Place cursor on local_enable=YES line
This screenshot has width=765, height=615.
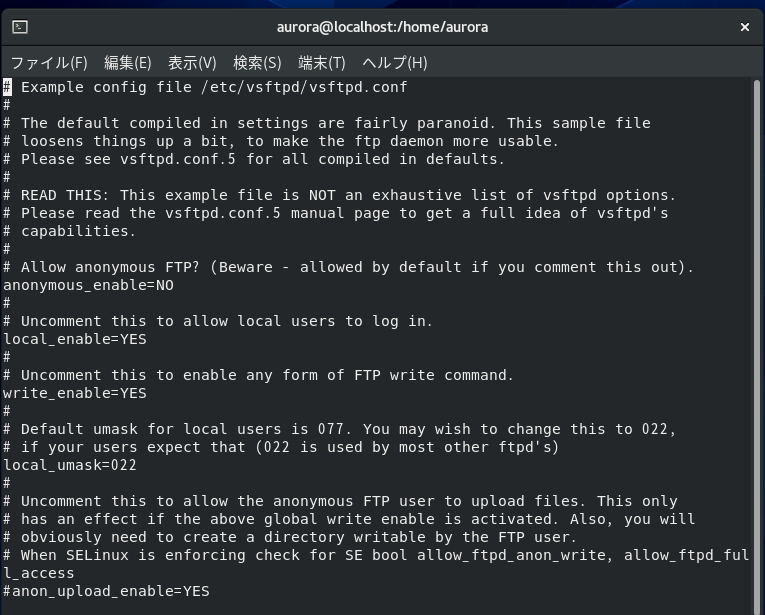point(75,339)
